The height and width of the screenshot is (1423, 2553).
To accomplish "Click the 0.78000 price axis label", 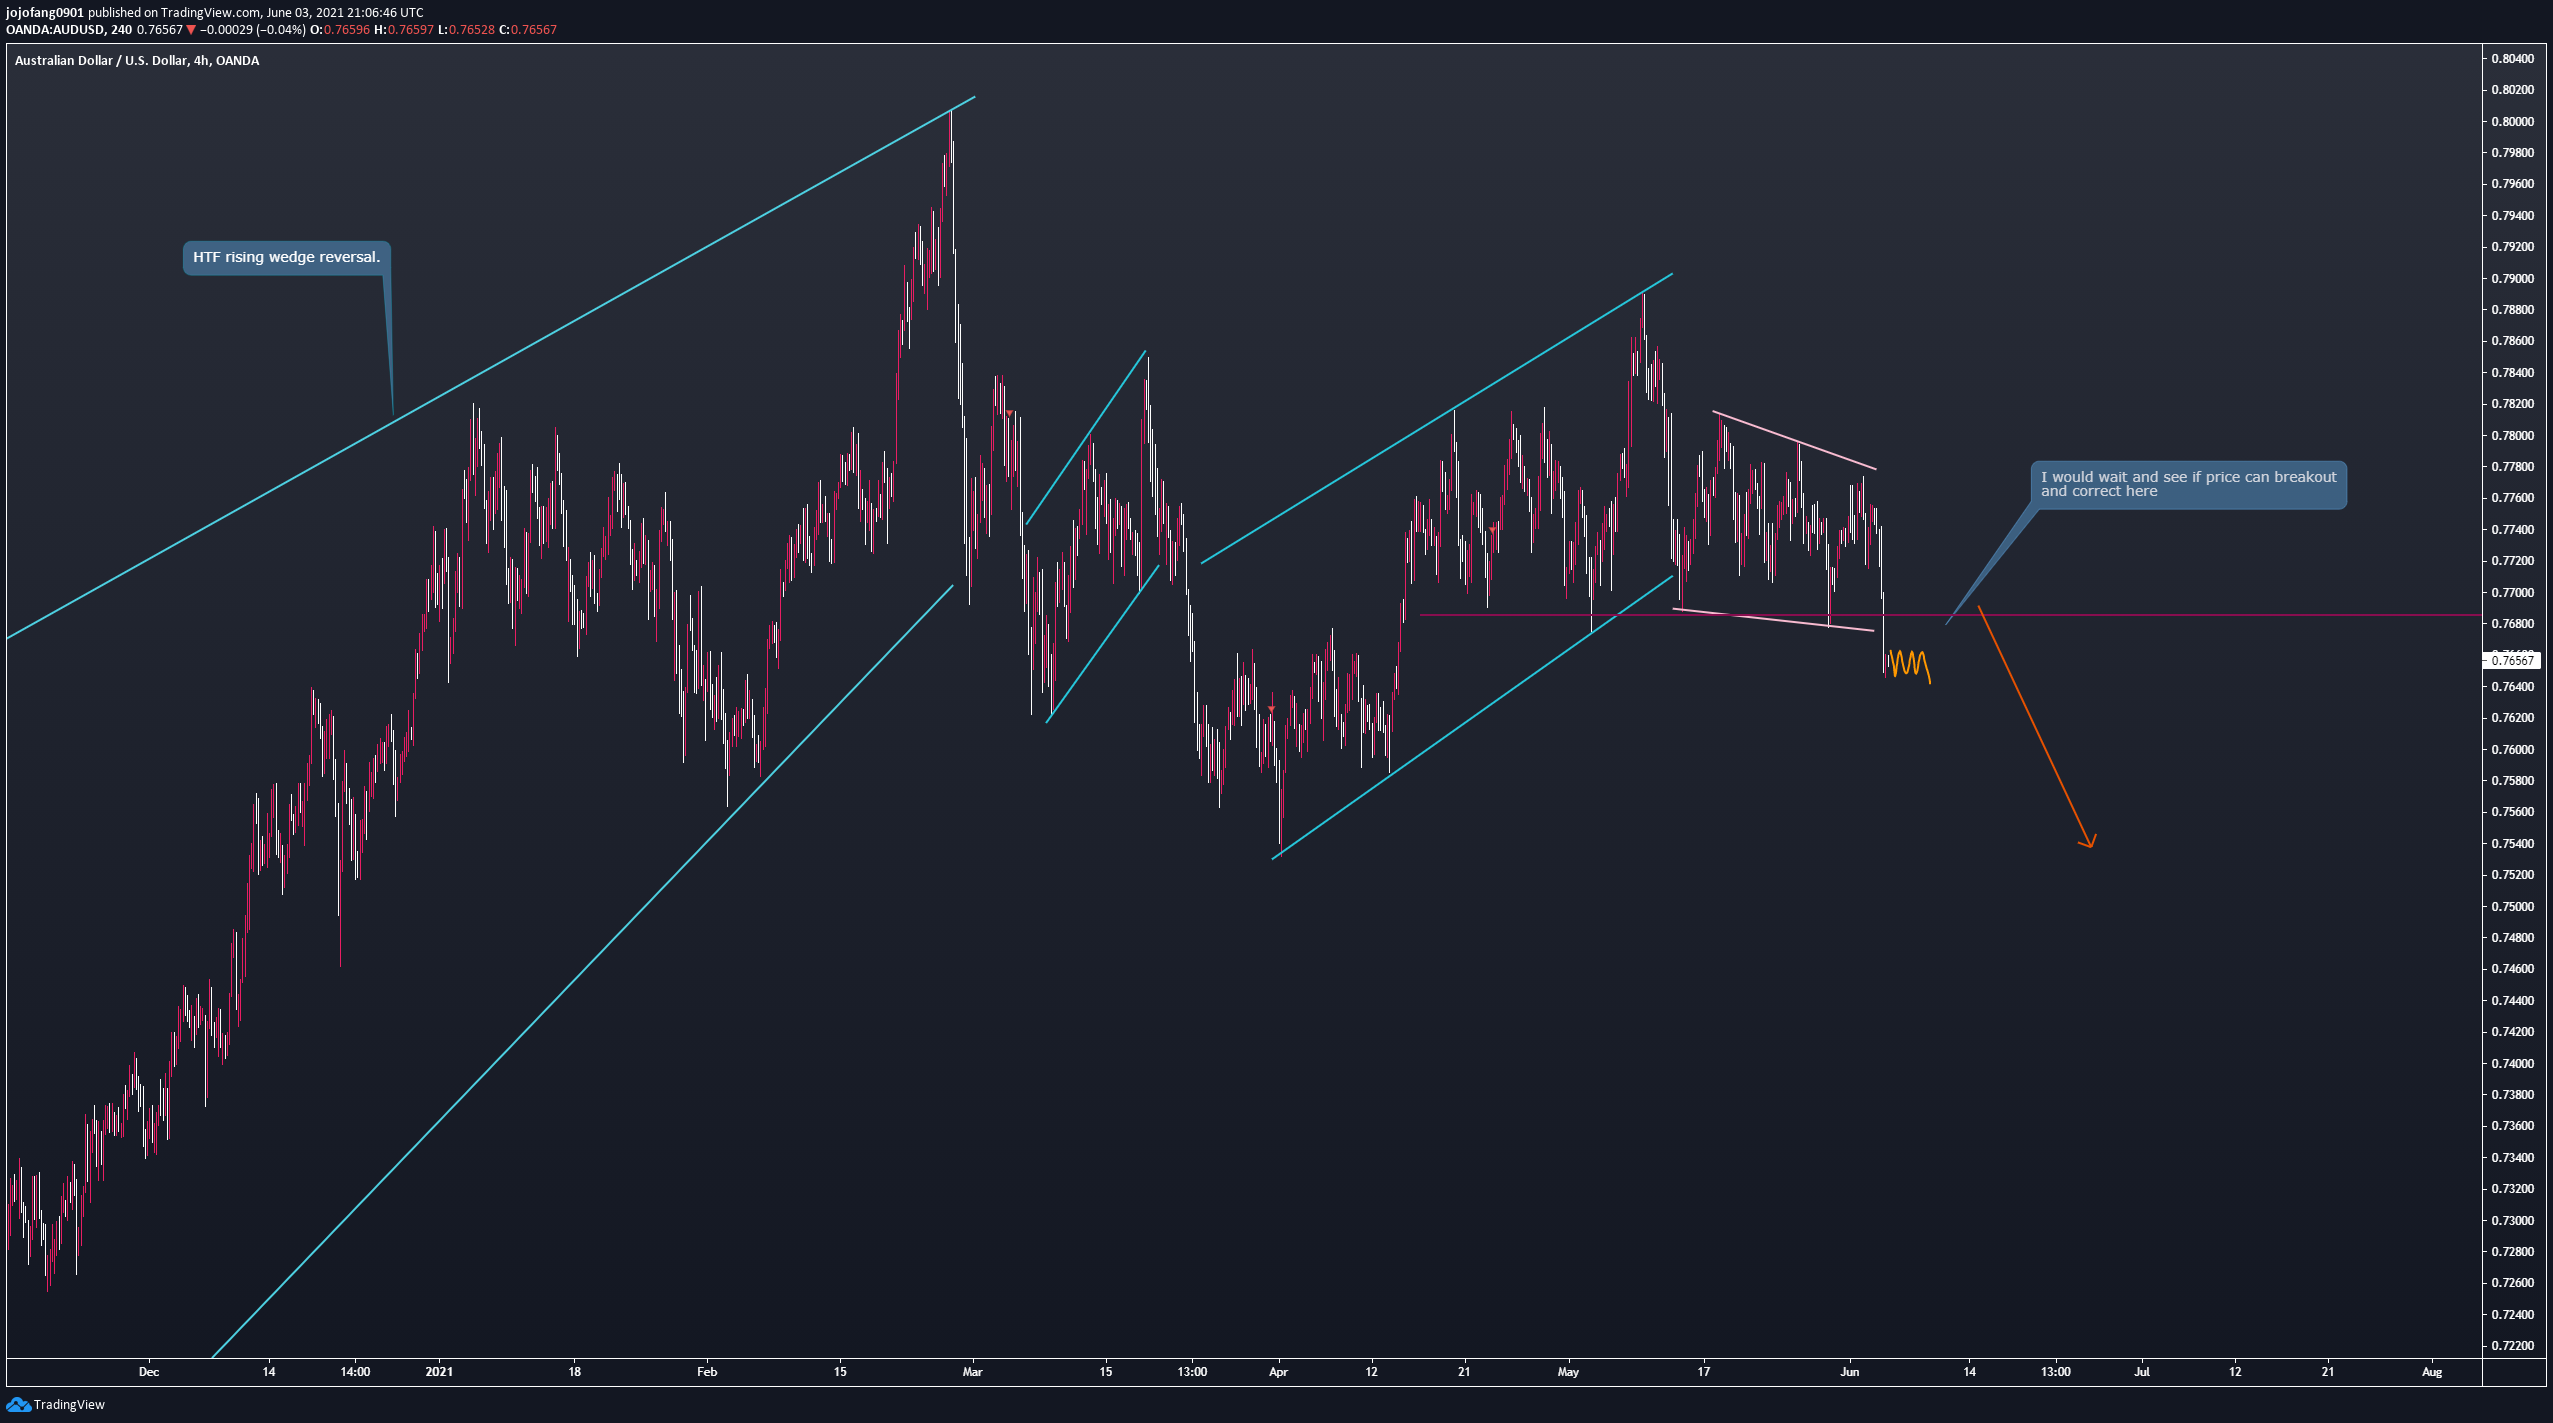I will (x=2512, y=436).
